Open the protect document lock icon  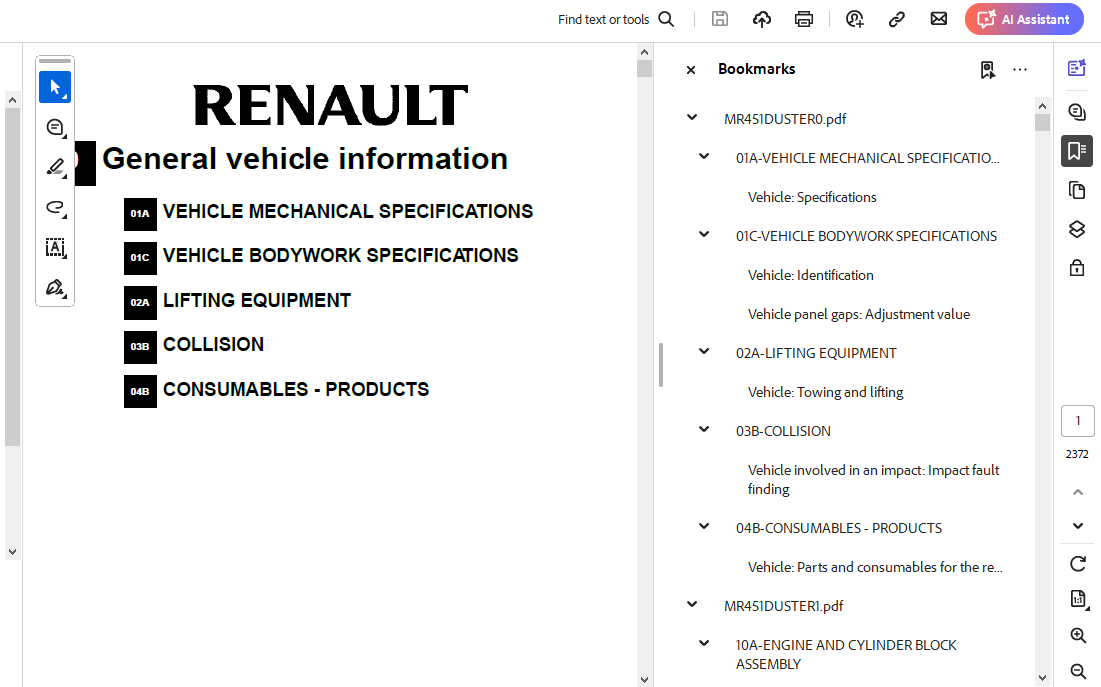click(1077, 268)
